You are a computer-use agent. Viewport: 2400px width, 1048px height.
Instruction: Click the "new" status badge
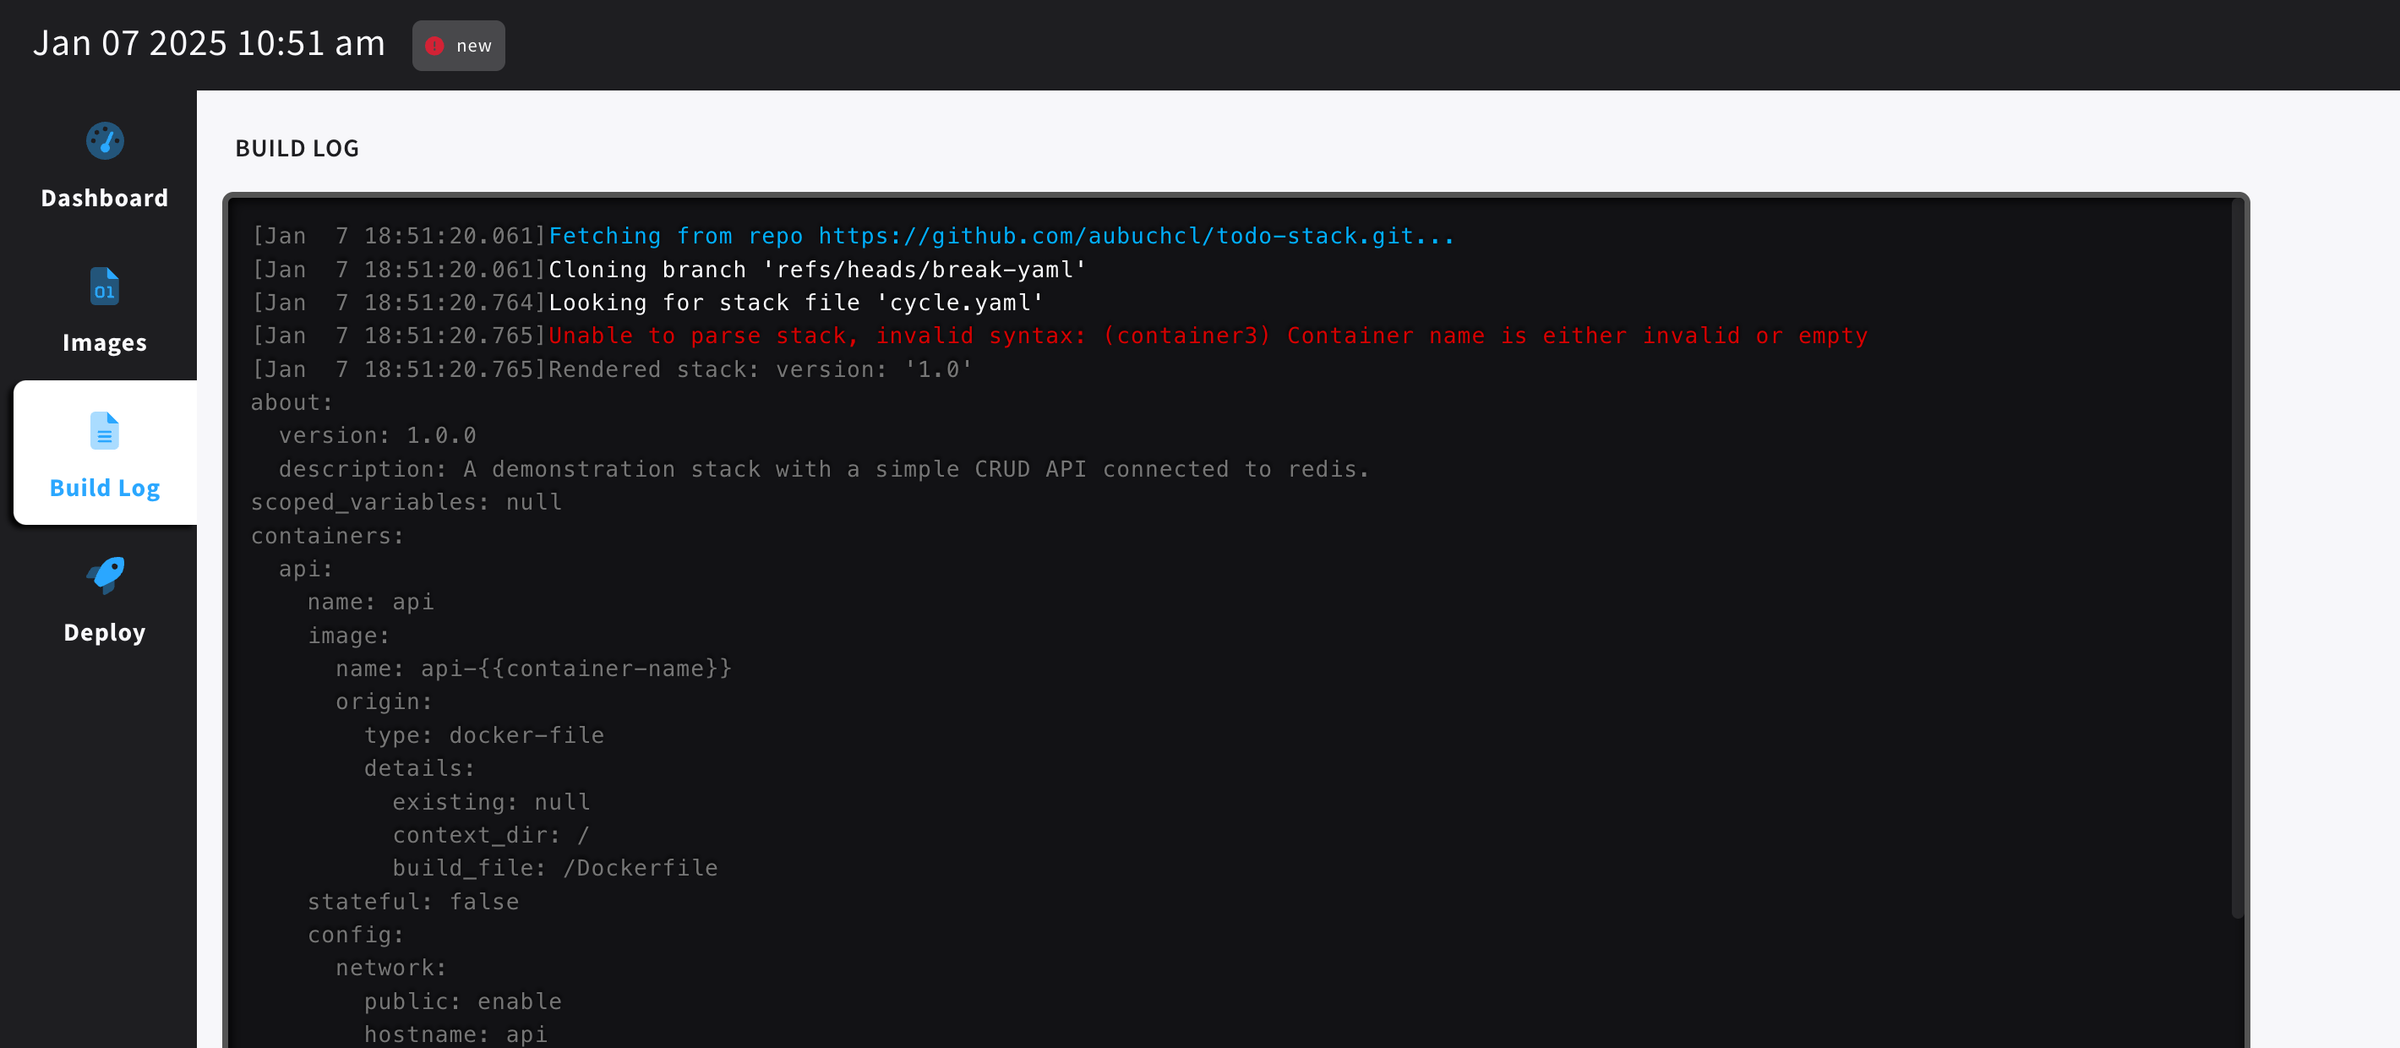click(458, 46)
